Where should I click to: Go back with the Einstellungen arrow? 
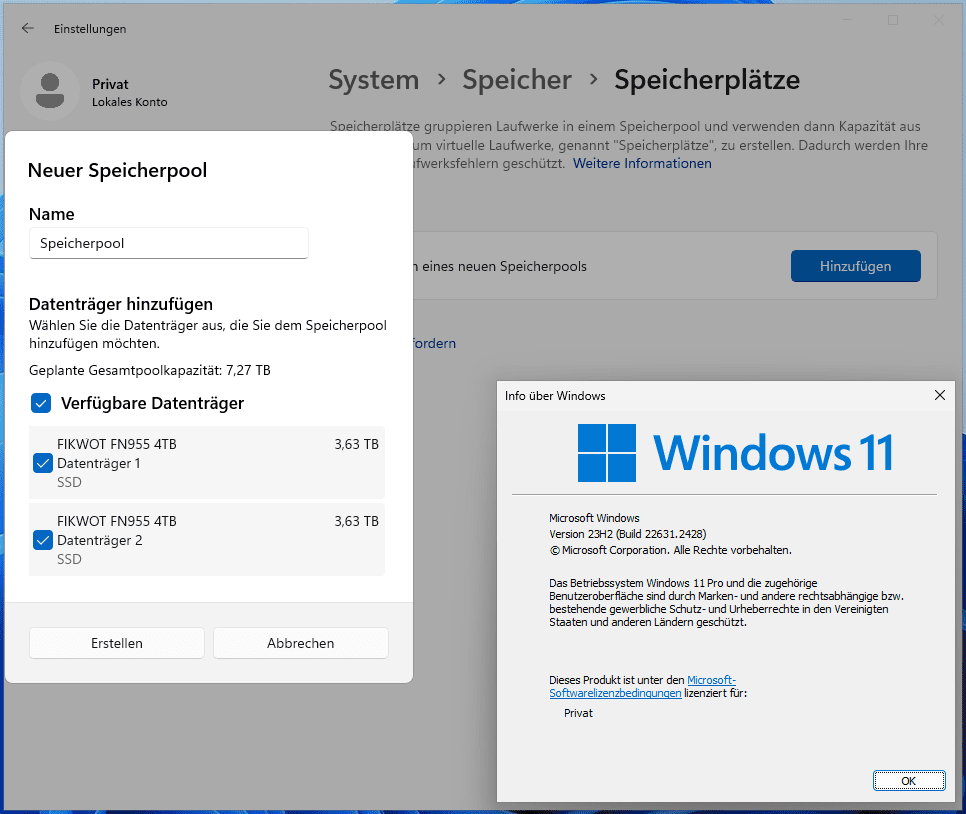[x=28, y=28]
